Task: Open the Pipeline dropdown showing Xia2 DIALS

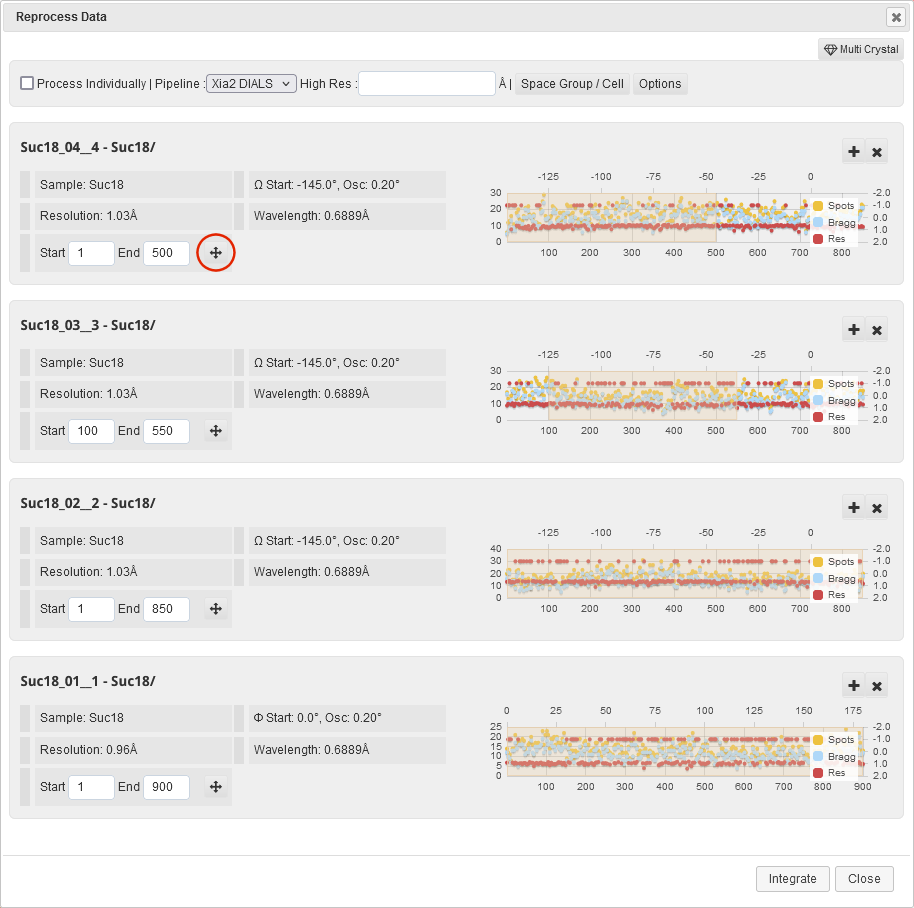Action: point(251,84)
